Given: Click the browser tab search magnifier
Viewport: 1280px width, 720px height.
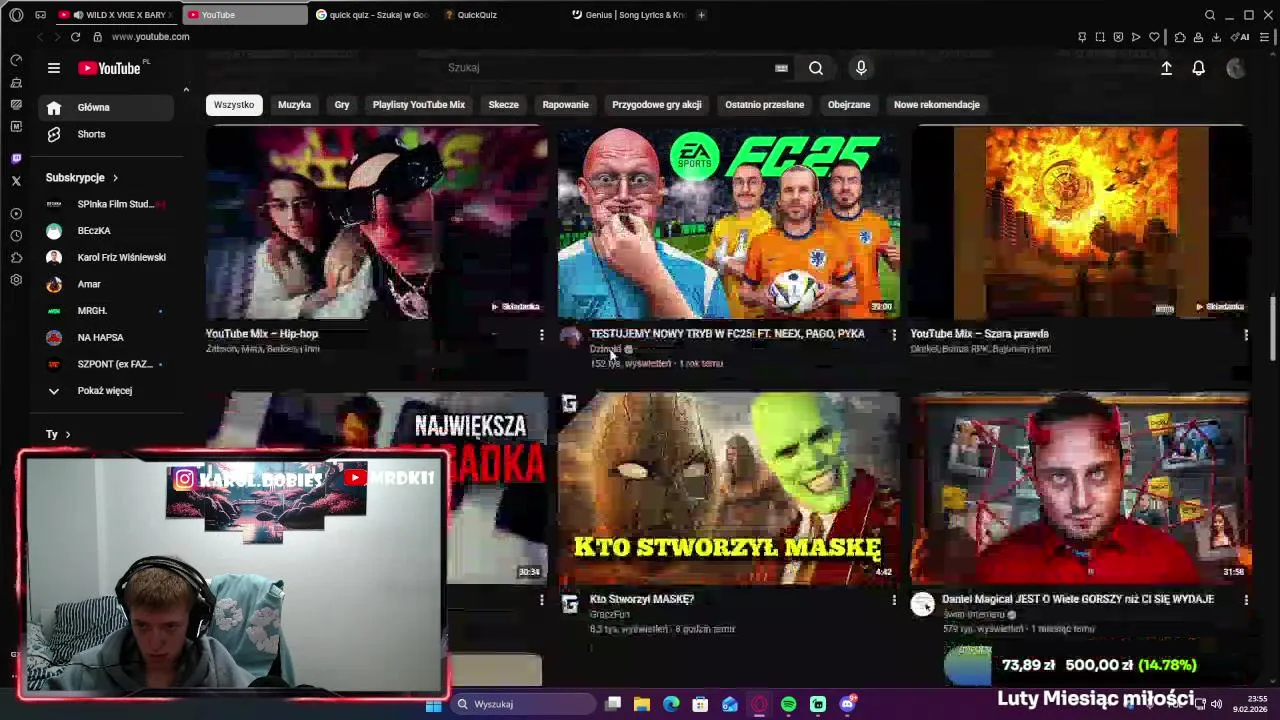Looking at the screenshot, I should click(x=1210, y=15).
